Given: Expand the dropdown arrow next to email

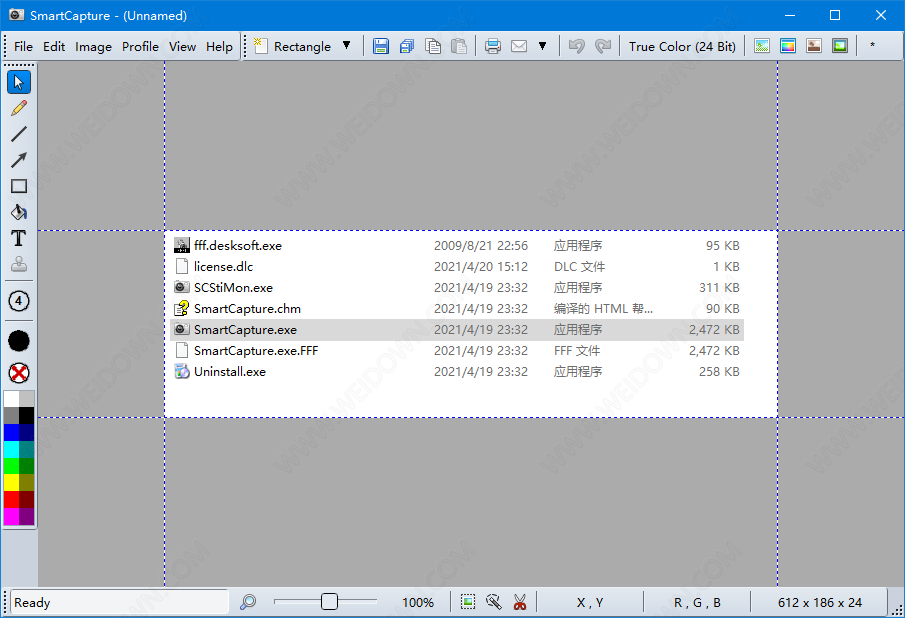Looking at the screenshot, I should (543, 46).
